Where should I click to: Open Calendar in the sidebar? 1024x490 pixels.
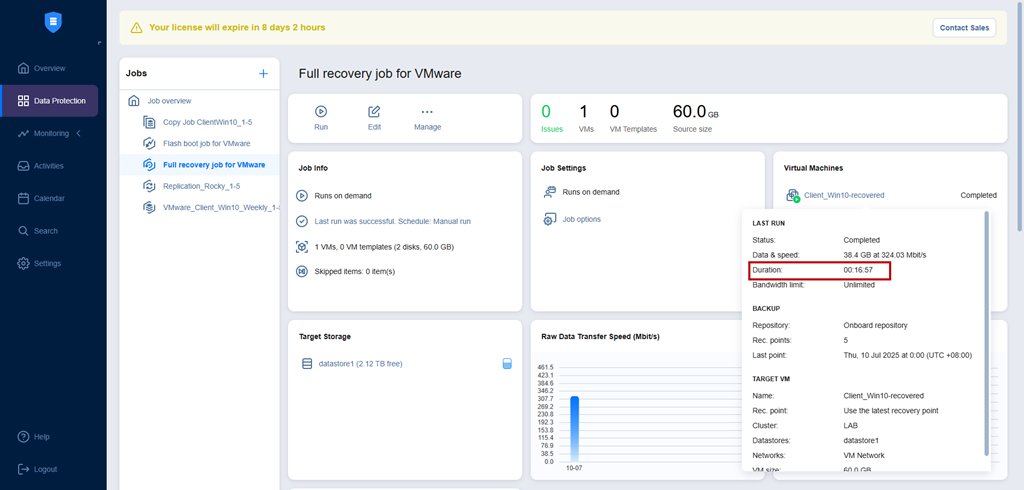click(50, 198)
